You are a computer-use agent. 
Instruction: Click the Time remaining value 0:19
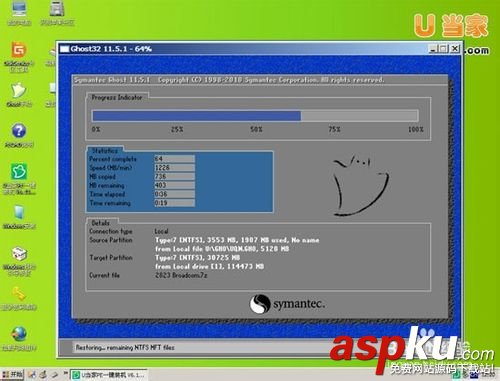click(174, 203)
